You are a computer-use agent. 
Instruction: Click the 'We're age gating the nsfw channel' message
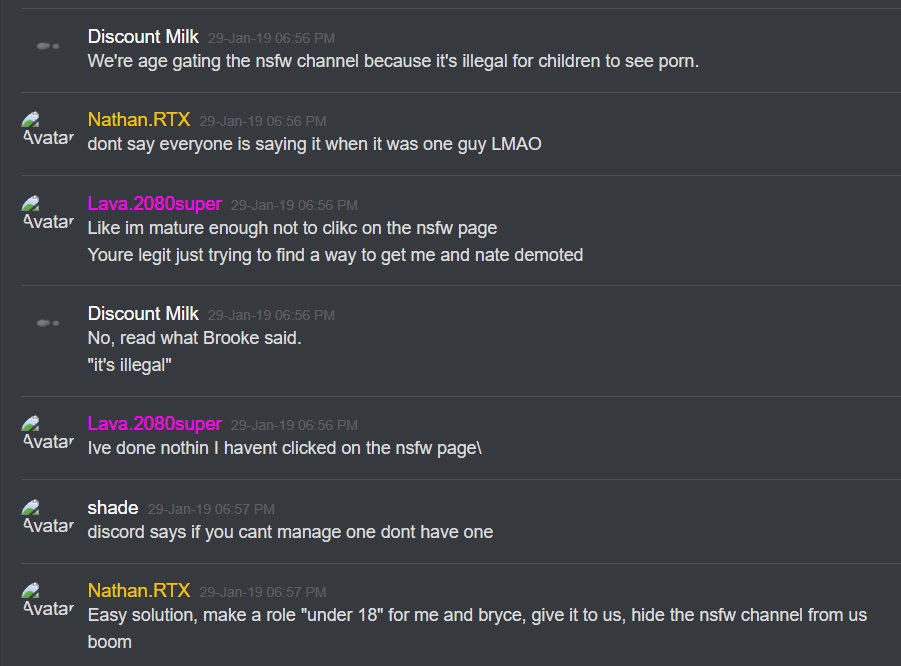click(x=393, y=61)
